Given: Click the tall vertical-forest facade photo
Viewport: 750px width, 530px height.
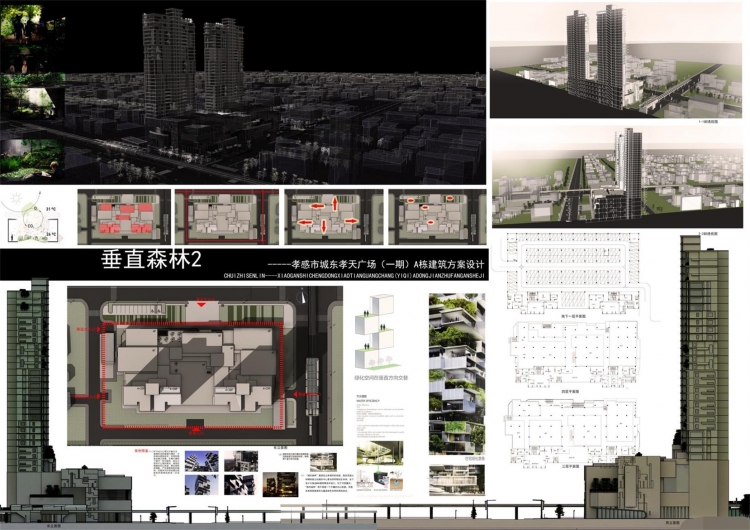Looking at the screenshot, I should [457, 374].
